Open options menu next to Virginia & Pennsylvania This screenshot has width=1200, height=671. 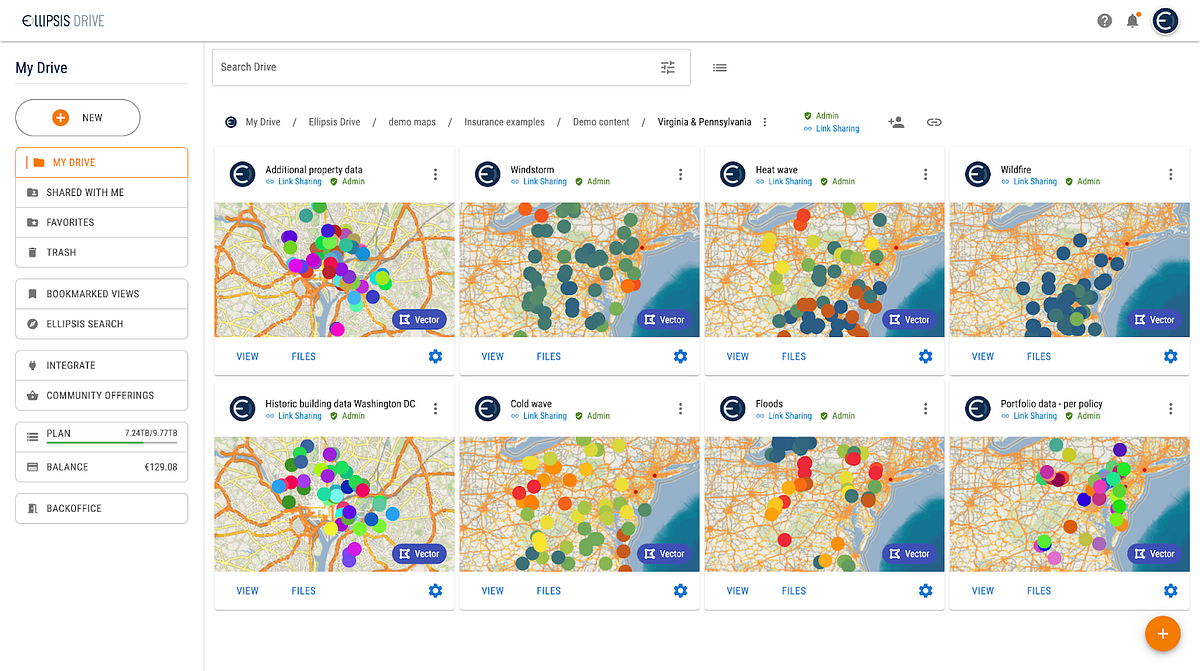(x=765, y=121)
